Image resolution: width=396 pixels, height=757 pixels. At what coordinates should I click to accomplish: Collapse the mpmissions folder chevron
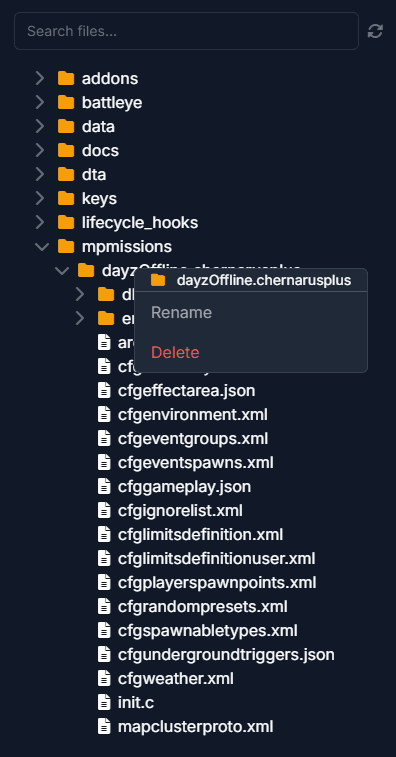42,247
